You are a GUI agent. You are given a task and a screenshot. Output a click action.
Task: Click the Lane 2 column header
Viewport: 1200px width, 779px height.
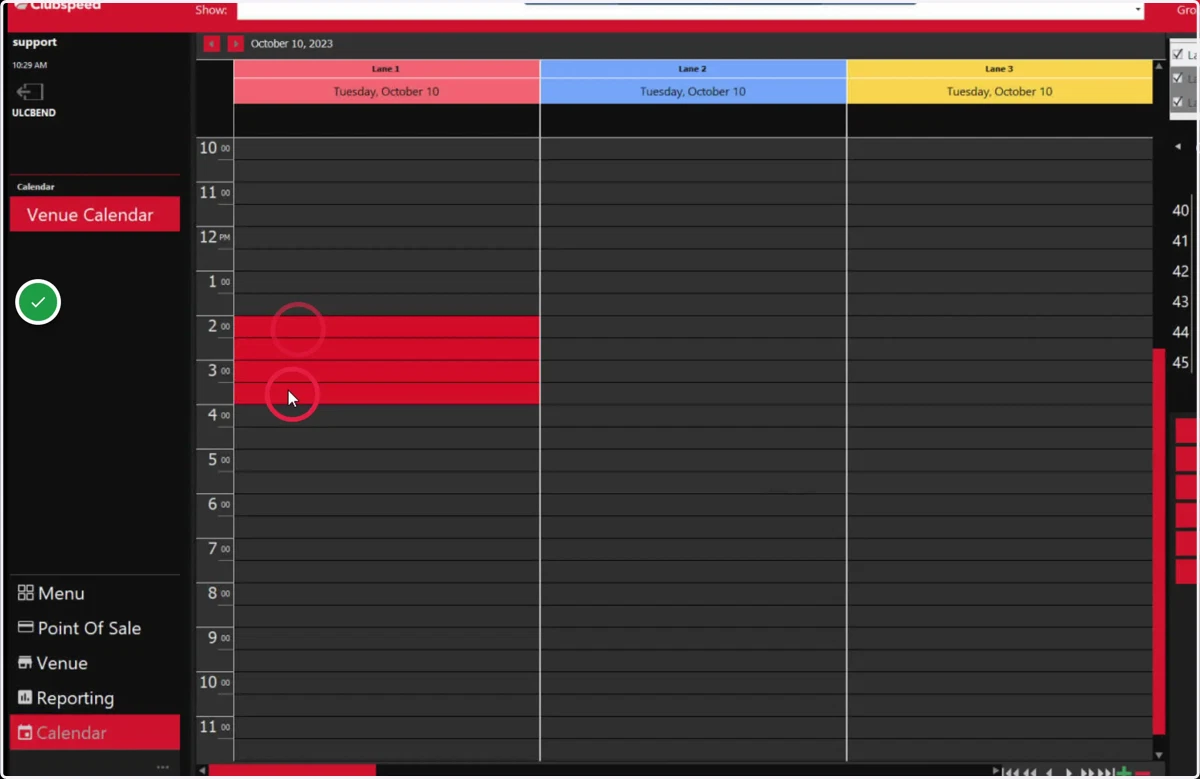[x=693, y=69]
